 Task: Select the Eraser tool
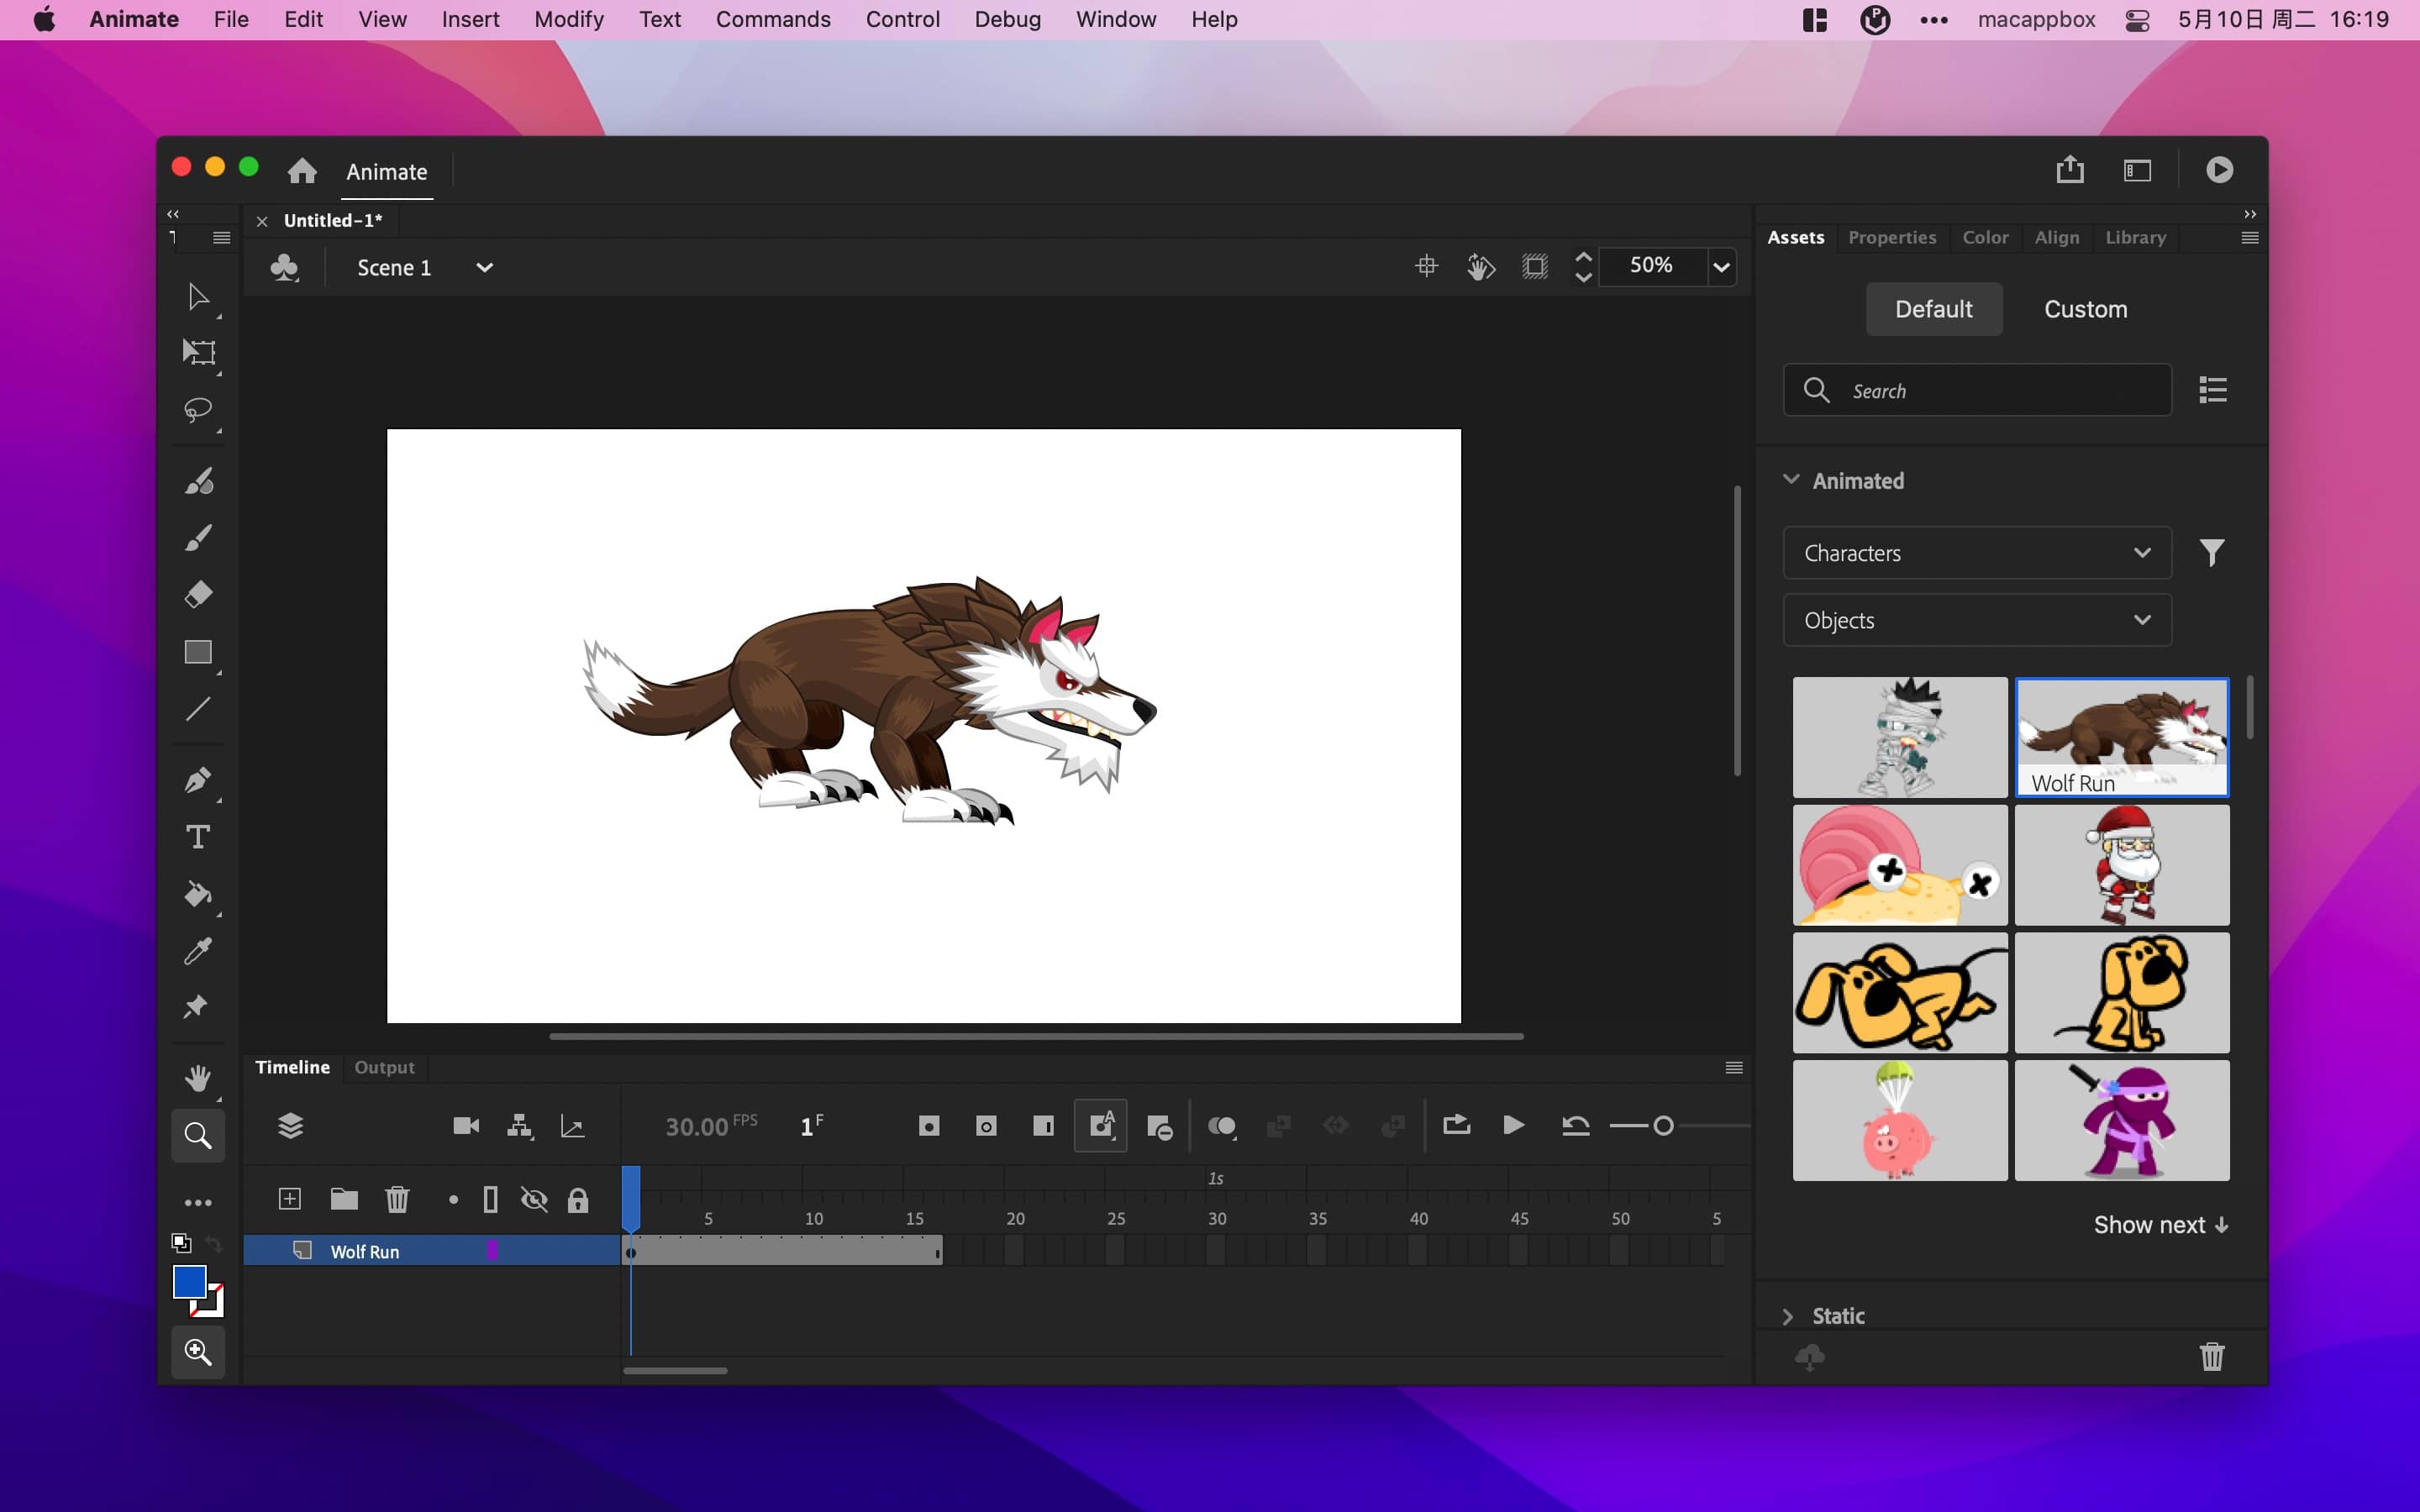click(x=198, y=595)
